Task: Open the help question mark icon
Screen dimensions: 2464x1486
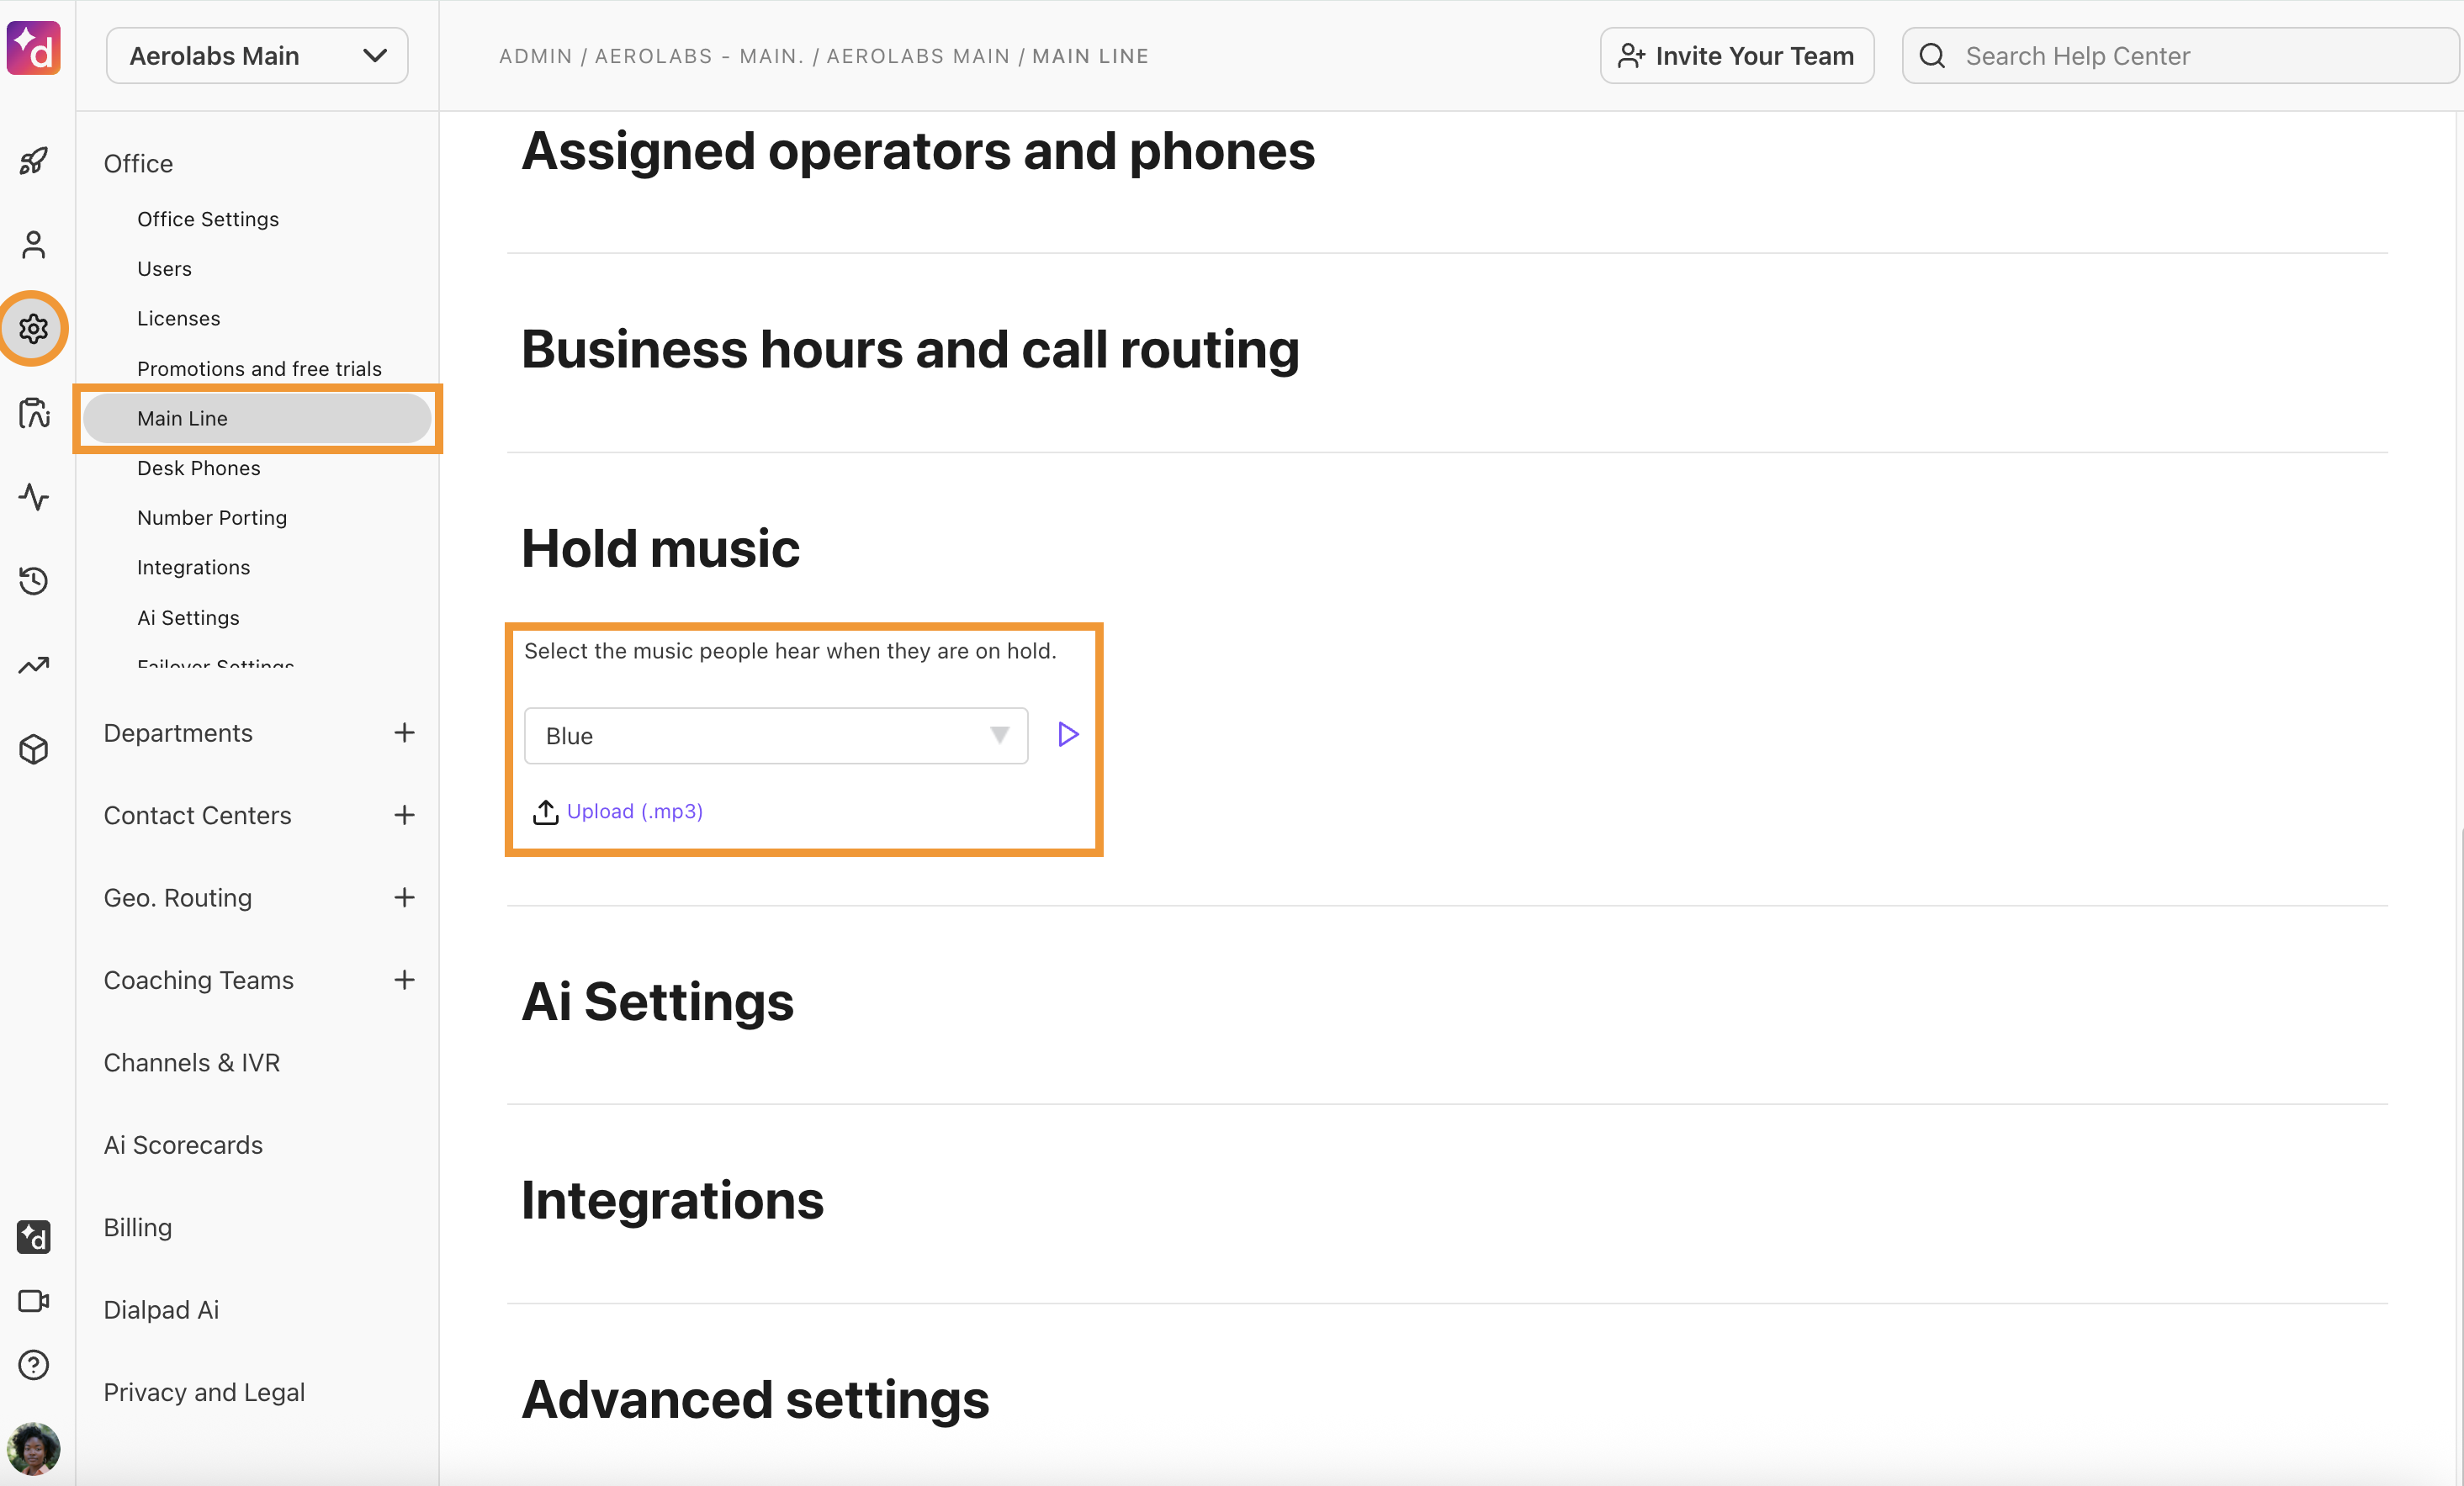Action: point(34,1365)
